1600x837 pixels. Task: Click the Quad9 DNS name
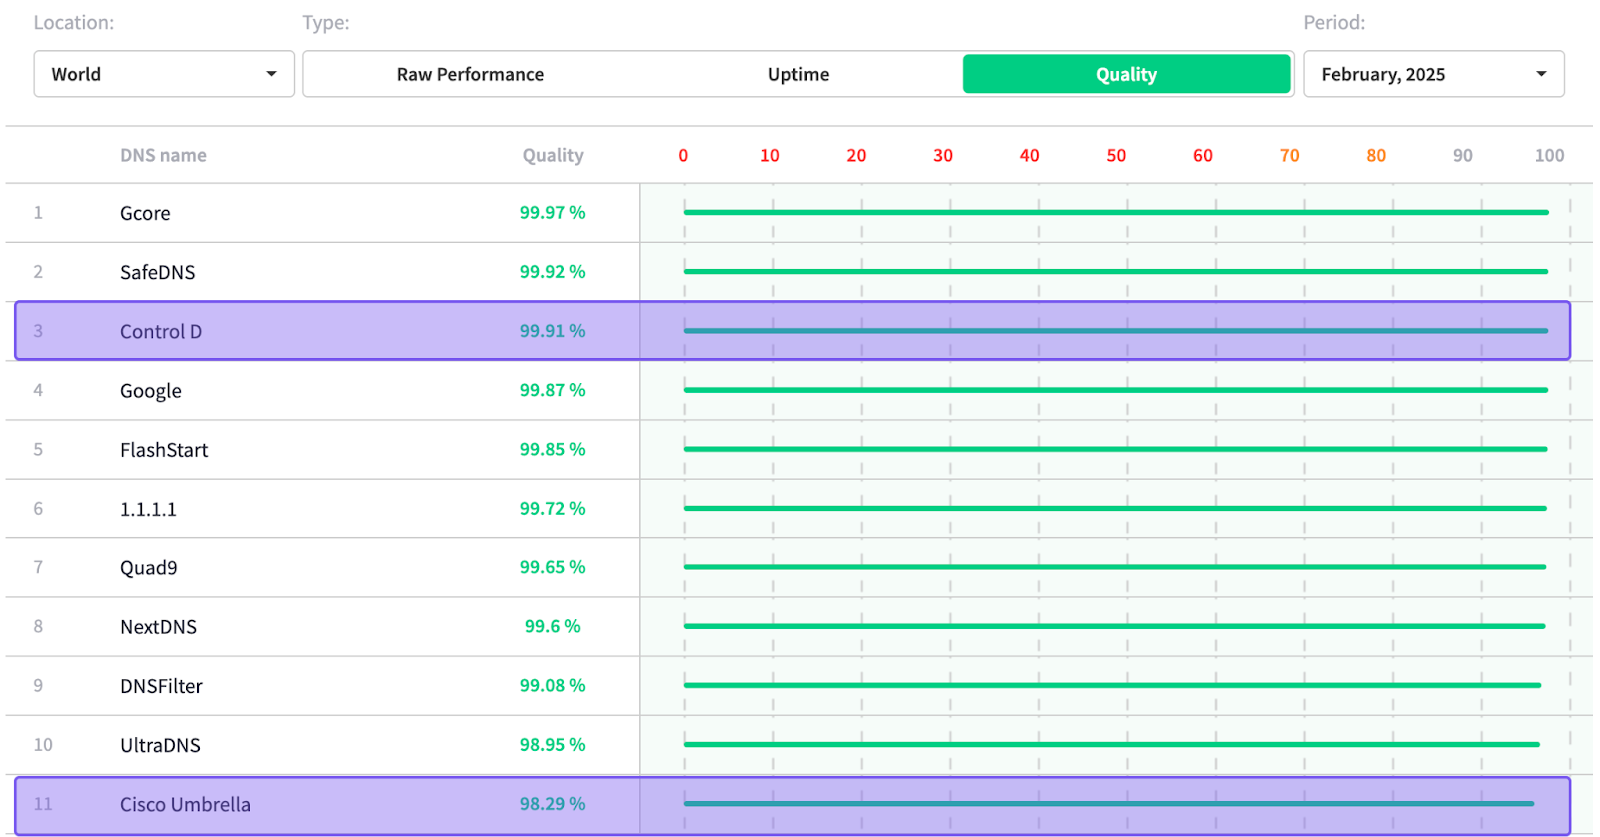tap(148, 568)
